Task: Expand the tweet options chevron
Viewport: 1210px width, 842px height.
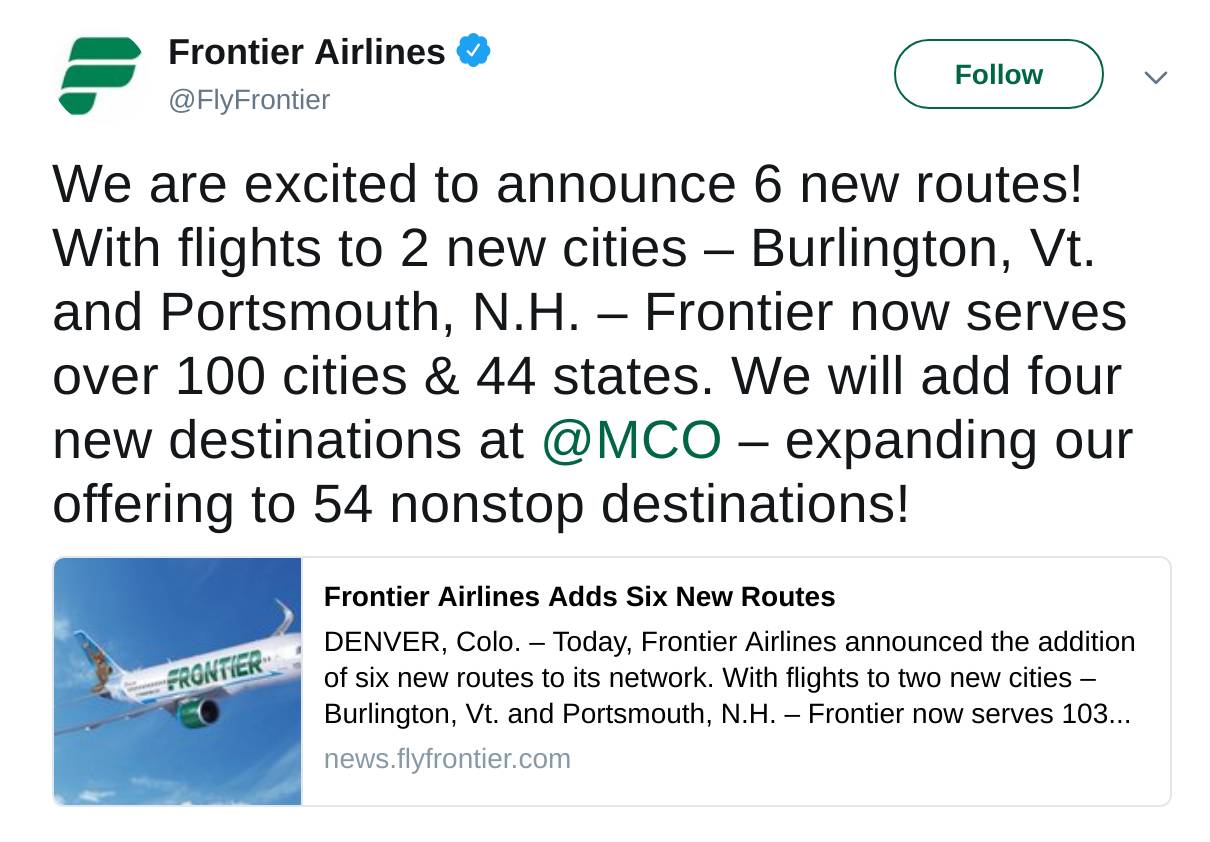Action: [x=1155, y=77]
